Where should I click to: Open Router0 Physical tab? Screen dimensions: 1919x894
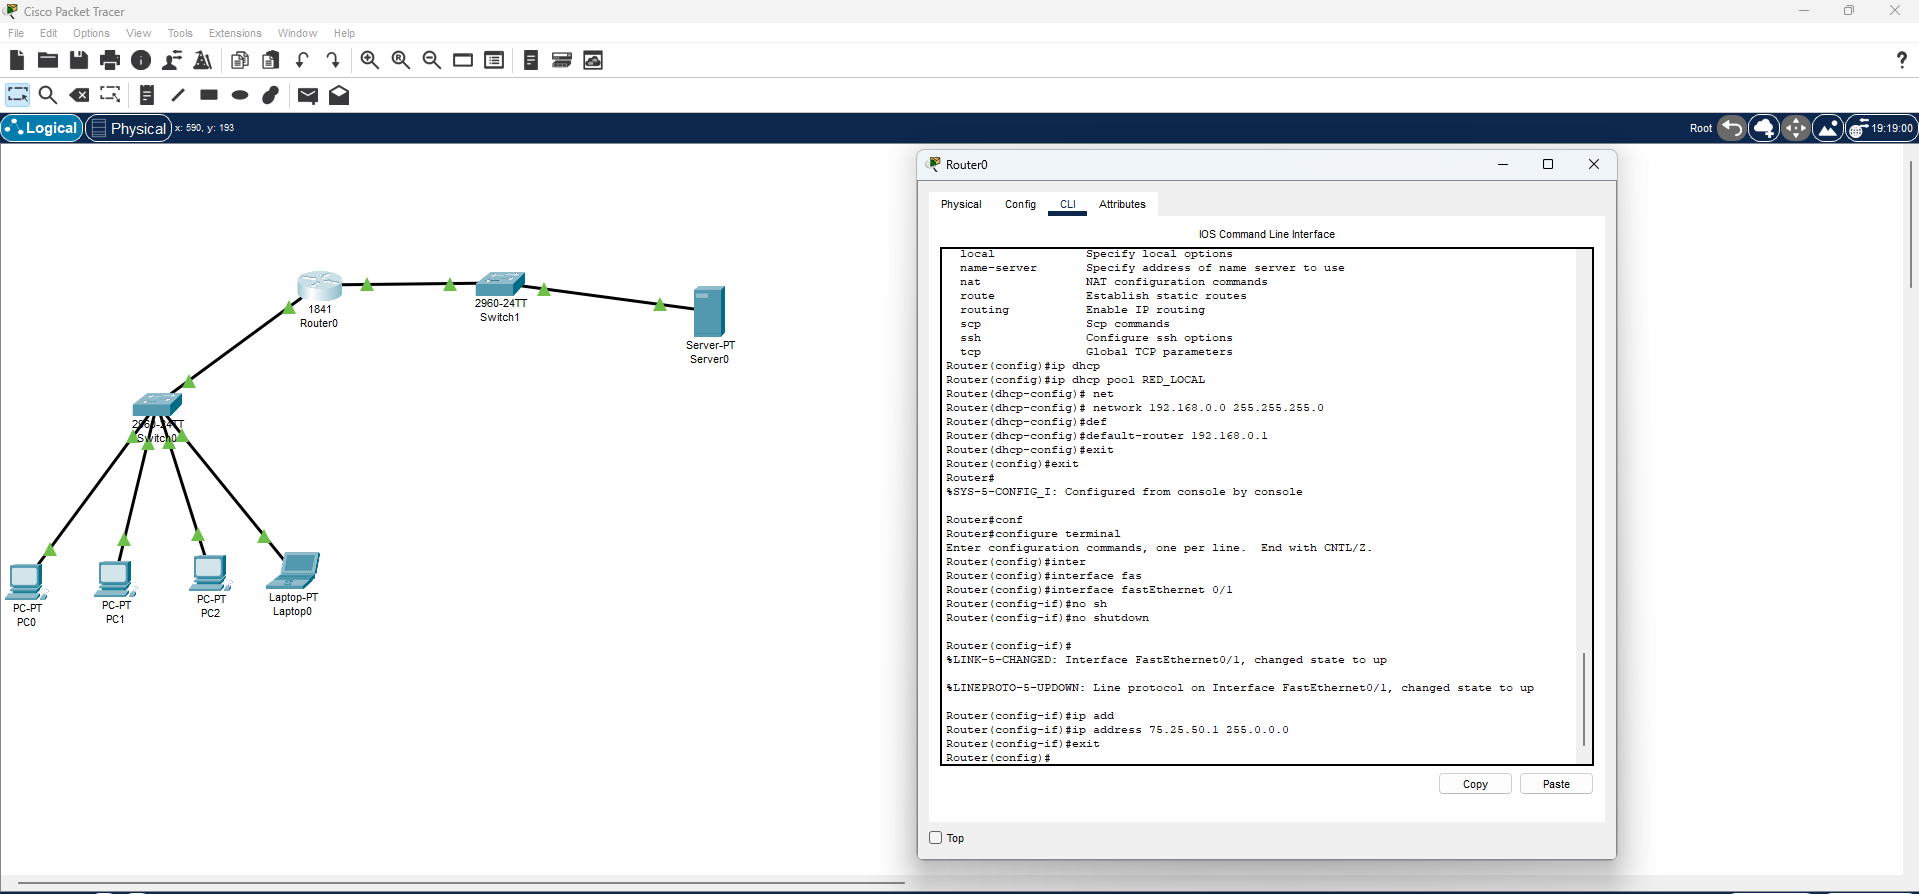click(x=961, y=204)
